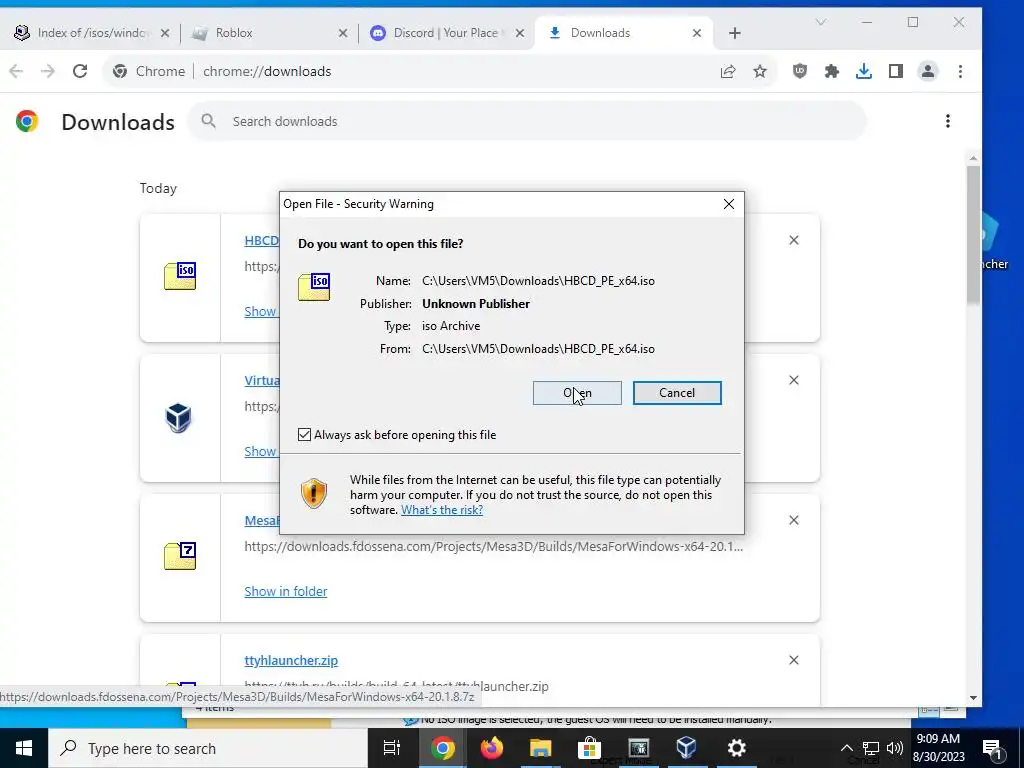Click the Mesa 7z archive file icon

point(180,556)
